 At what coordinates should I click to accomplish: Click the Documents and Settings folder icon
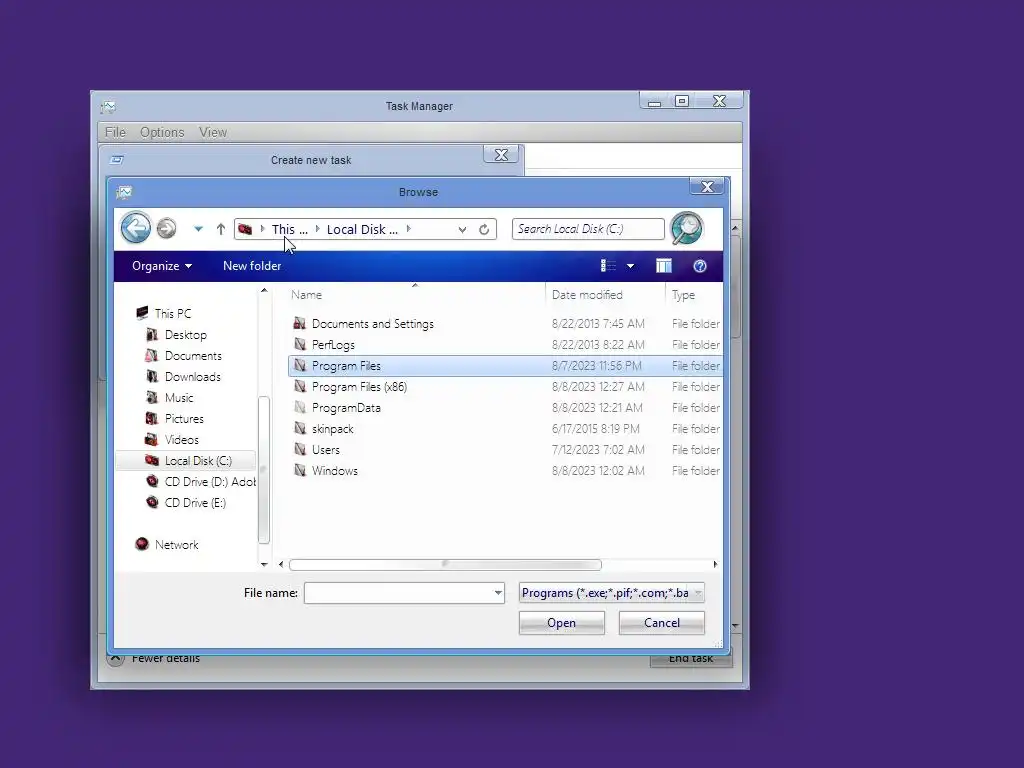tap(300, 323)
